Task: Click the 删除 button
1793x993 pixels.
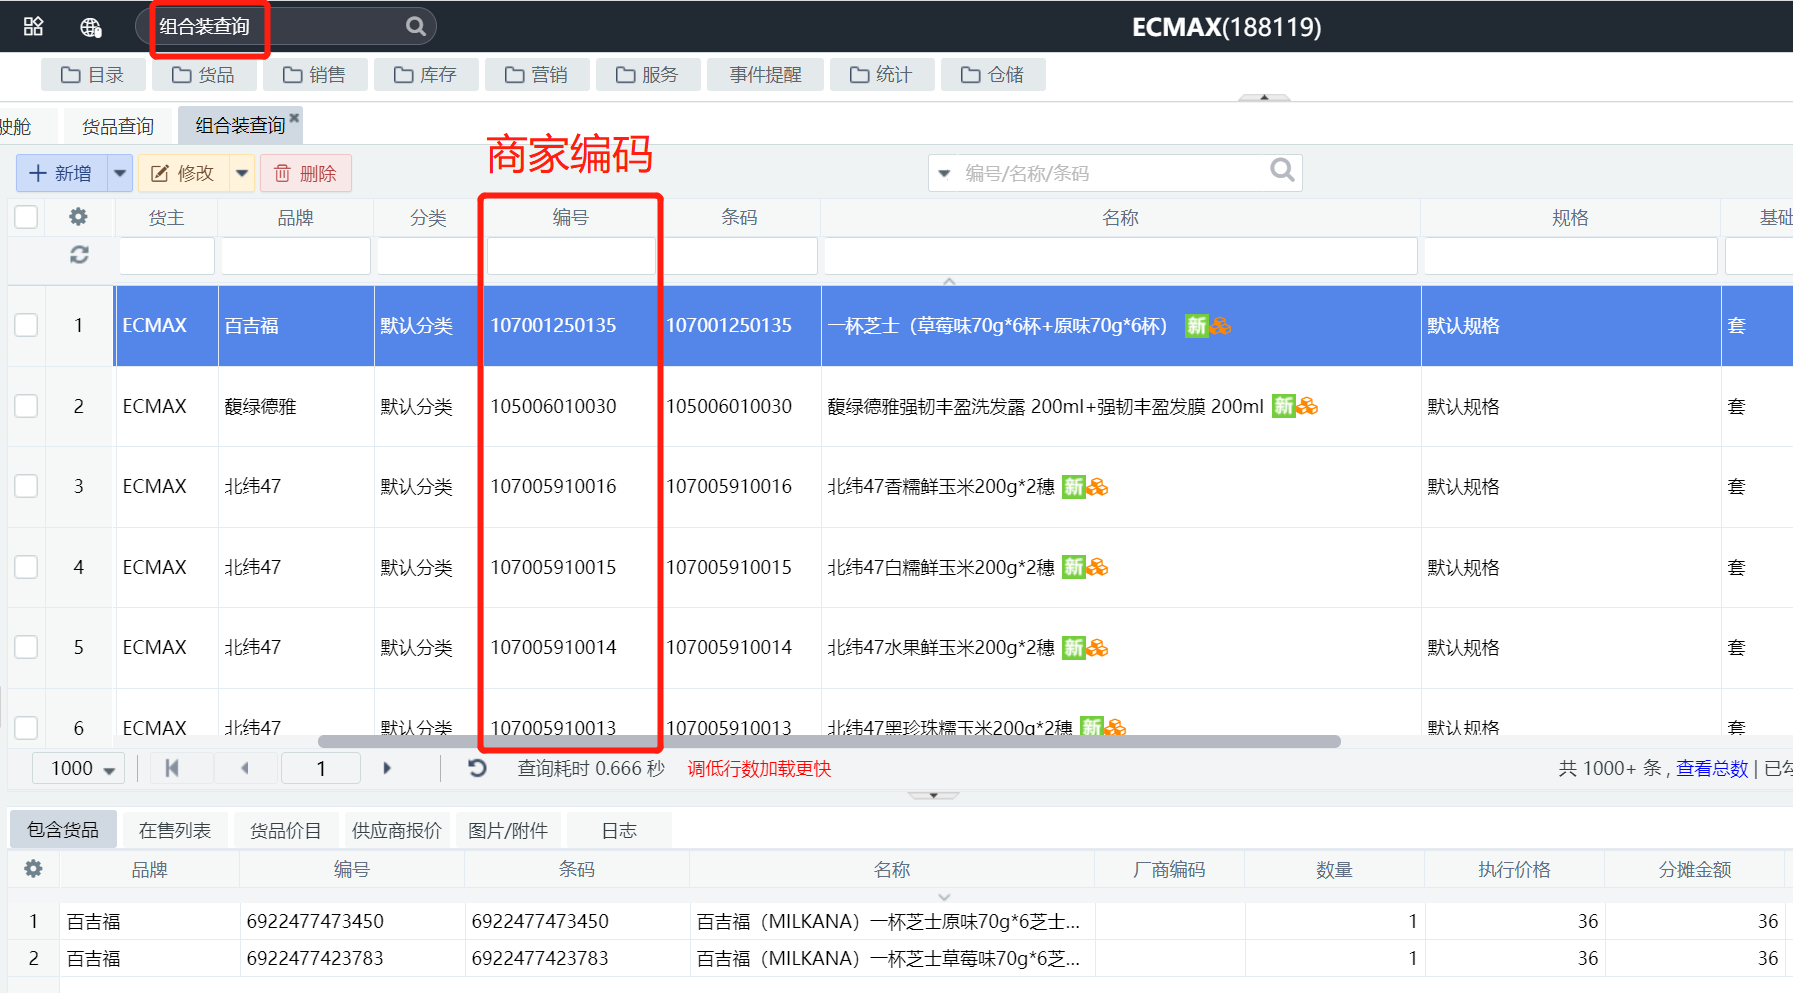Action: (306, 173)
